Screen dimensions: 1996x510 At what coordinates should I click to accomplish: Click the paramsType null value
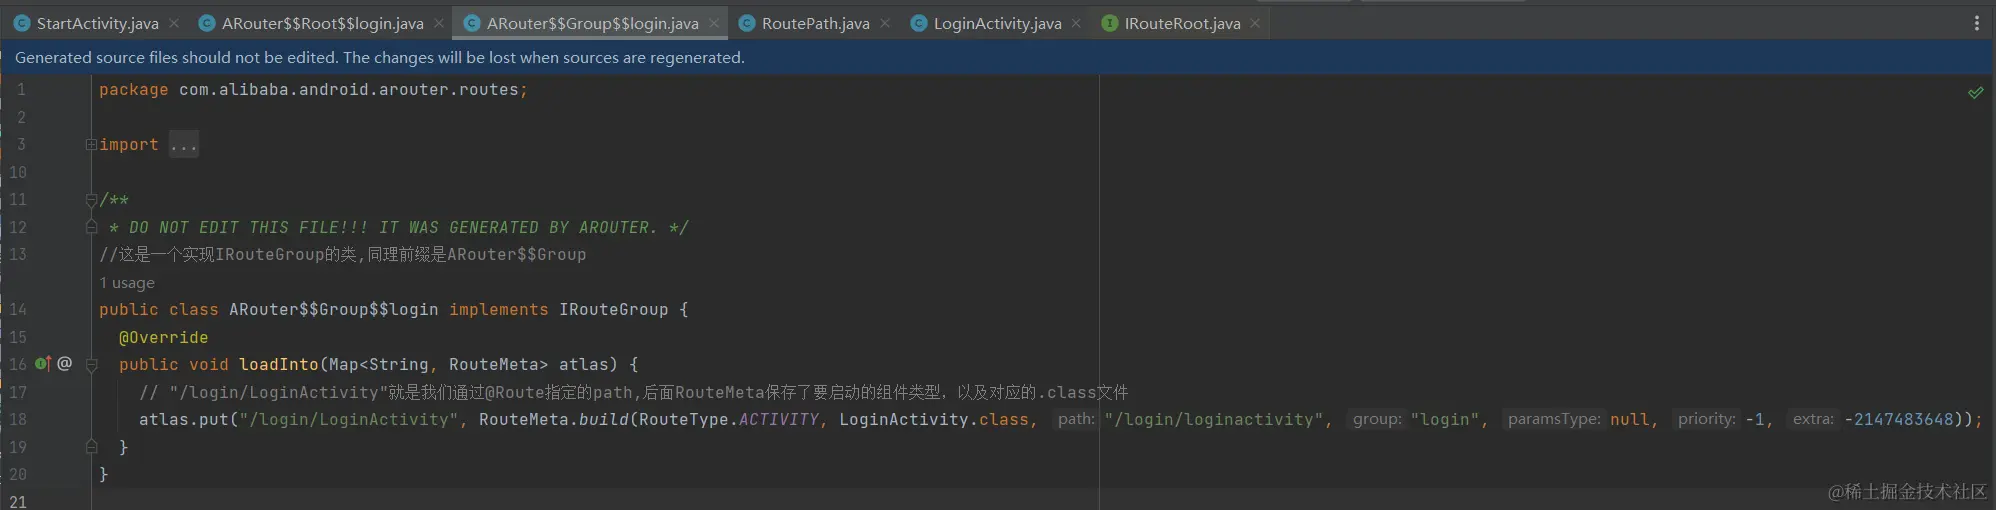[1629, 420]
